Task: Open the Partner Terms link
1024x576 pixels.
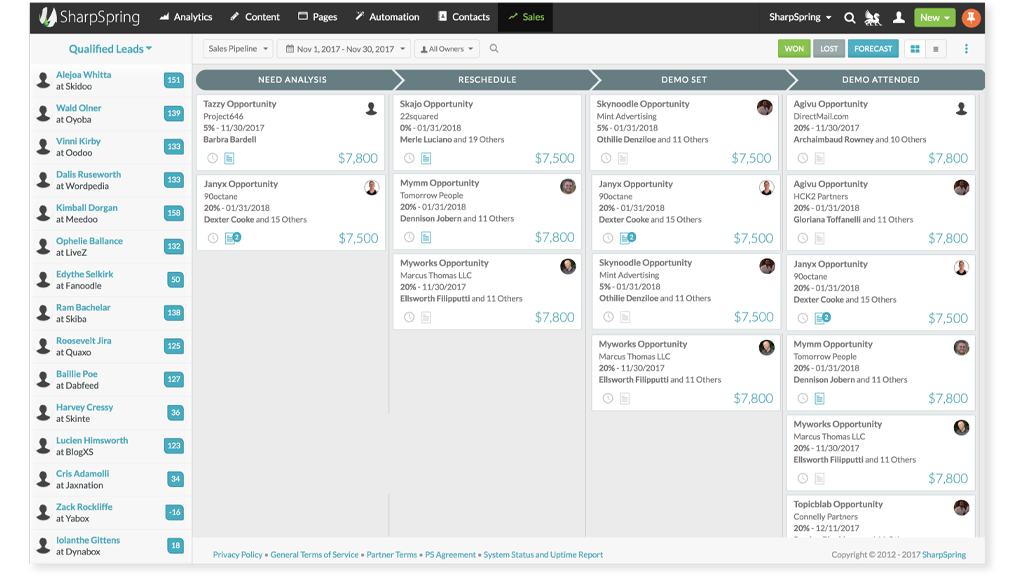Action: click(391, 554)
